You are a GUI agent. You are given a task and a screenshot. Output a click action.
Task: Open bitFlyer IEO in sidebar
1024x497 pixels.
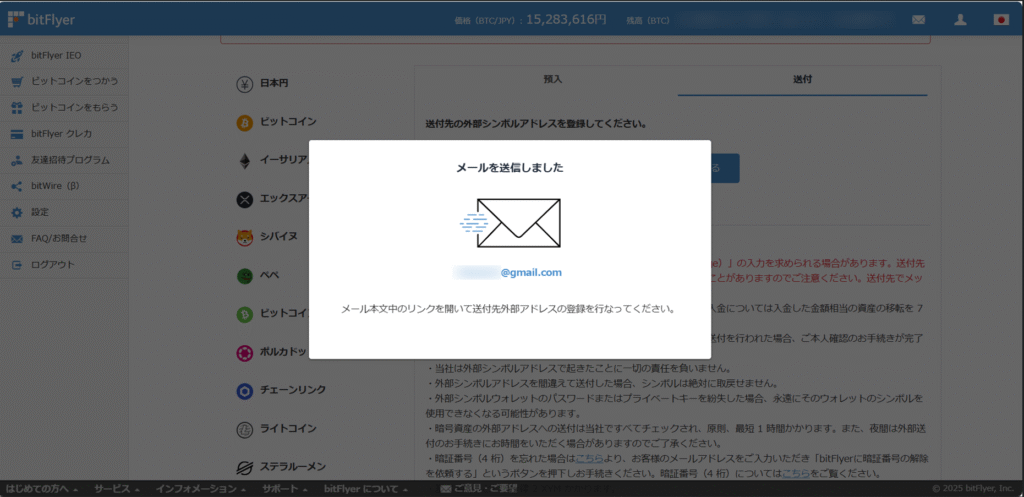coord(56,56)
